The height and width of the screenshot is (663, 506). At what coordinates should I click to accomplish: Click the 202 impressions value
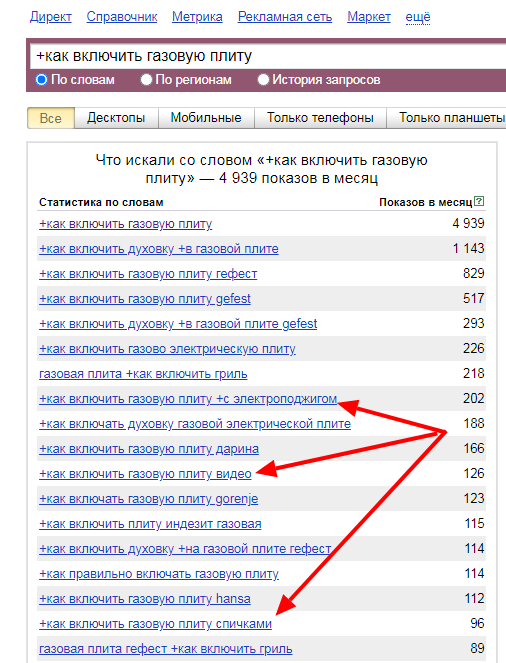pyautogui.click(x=473, y=398)
